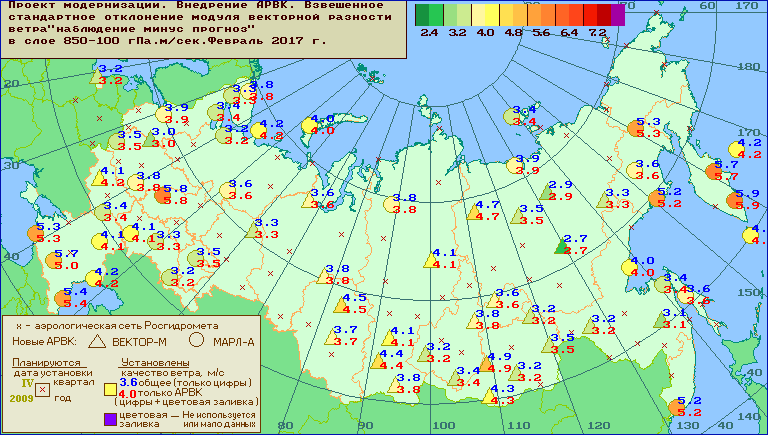
Task: Pick the purple swatch ending the color scale
Action: [x=618, y=15]
